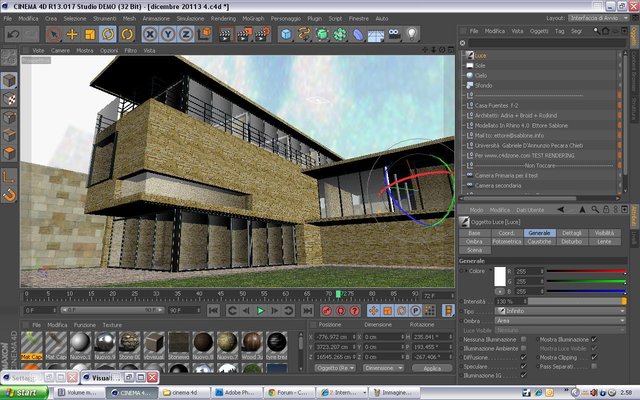
Task: Select Camera Primaria per il test object
Action: tap(506, 176)
